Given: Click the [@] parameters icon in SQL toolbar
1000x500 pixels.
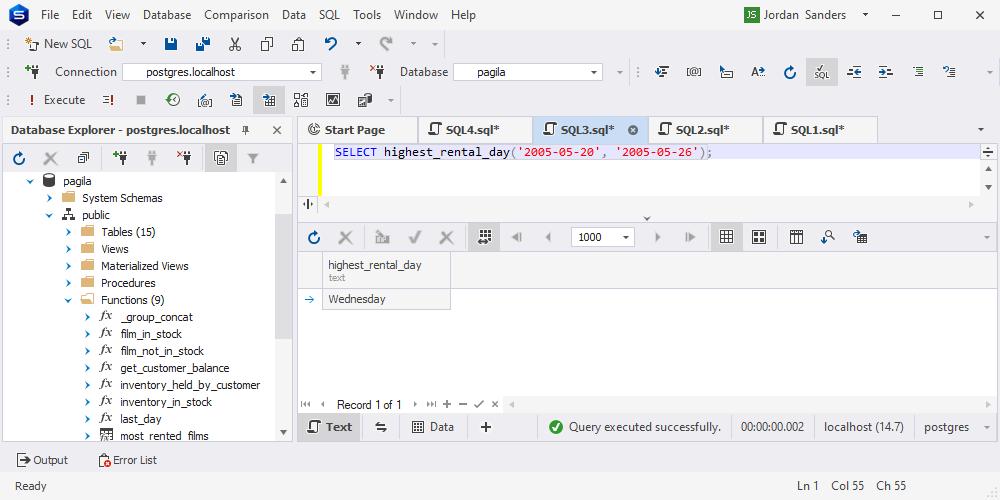Looking at the screenshot, I should (x=694, y=72).
